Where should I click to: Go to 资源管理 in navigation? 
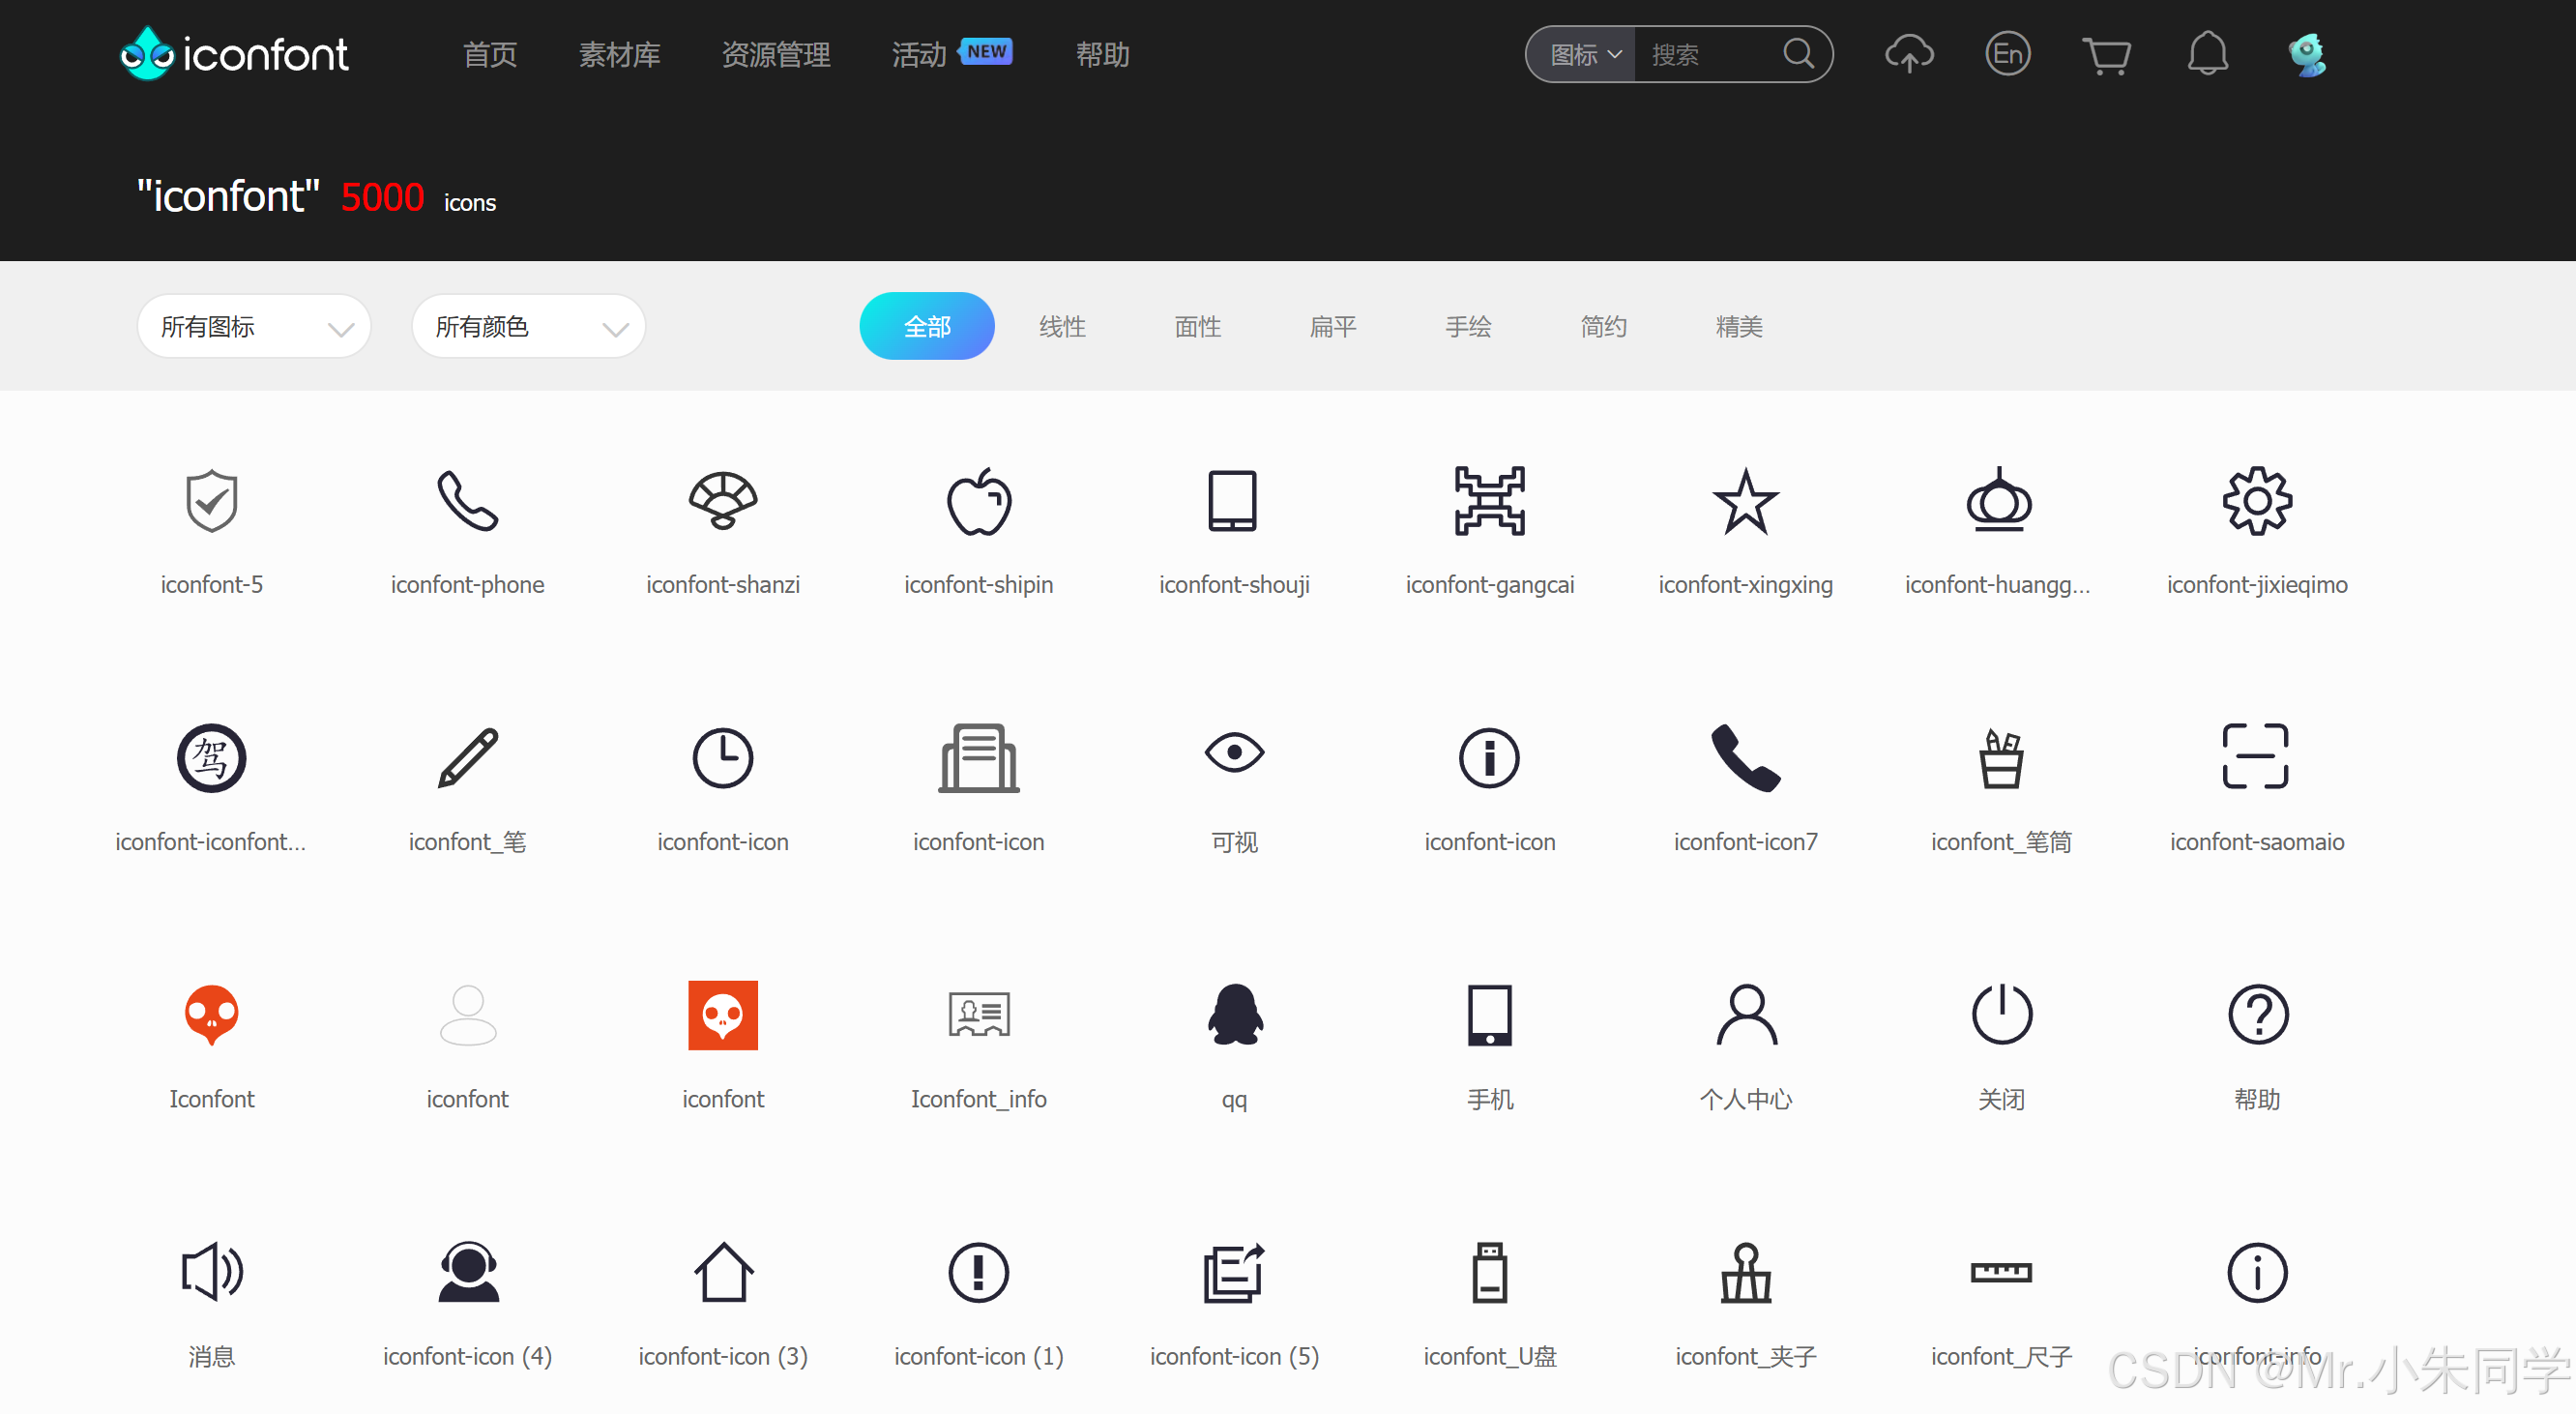(x=775, y=55)
